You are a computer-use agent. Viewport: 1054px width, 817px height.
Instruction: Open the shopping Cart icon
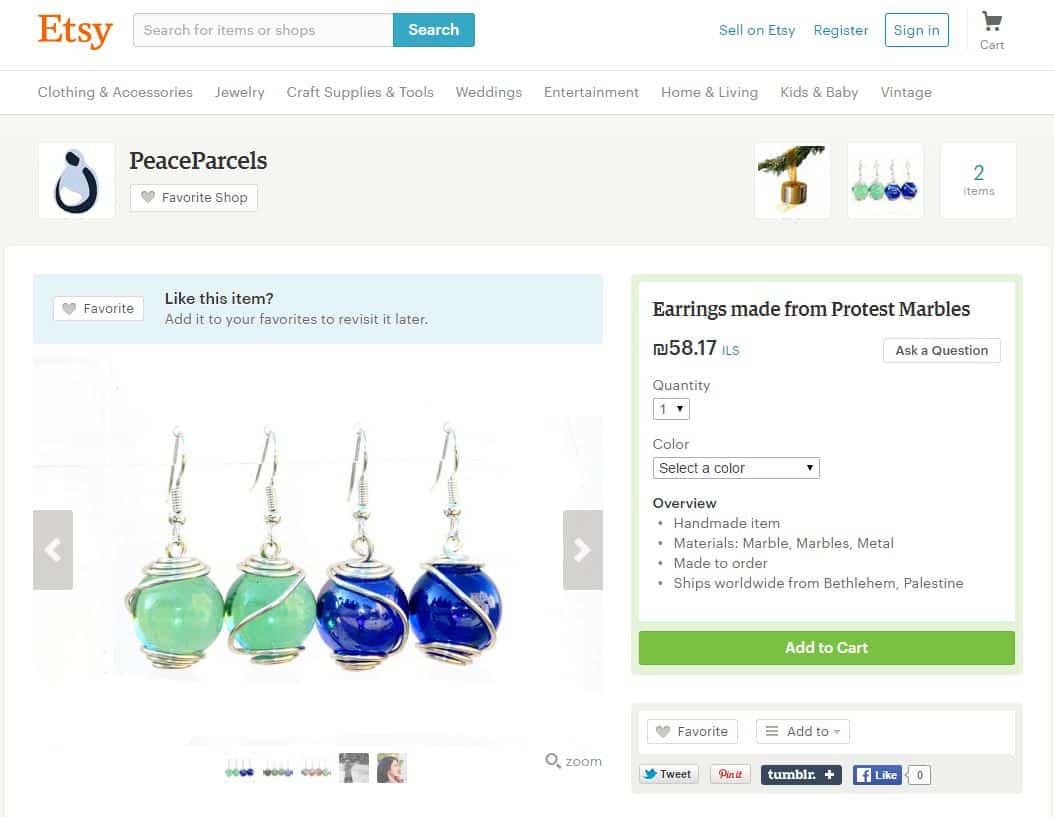pyautogui.click(x=991, y=23)
